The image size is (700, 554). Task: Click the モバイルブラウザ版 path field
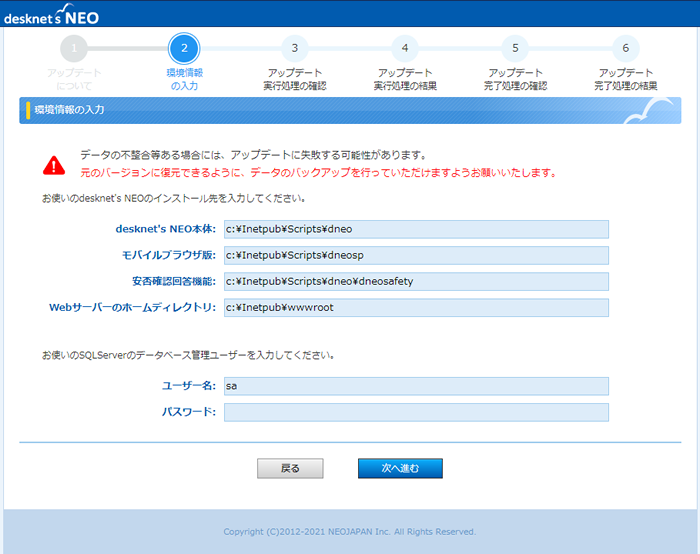(416, 255)
